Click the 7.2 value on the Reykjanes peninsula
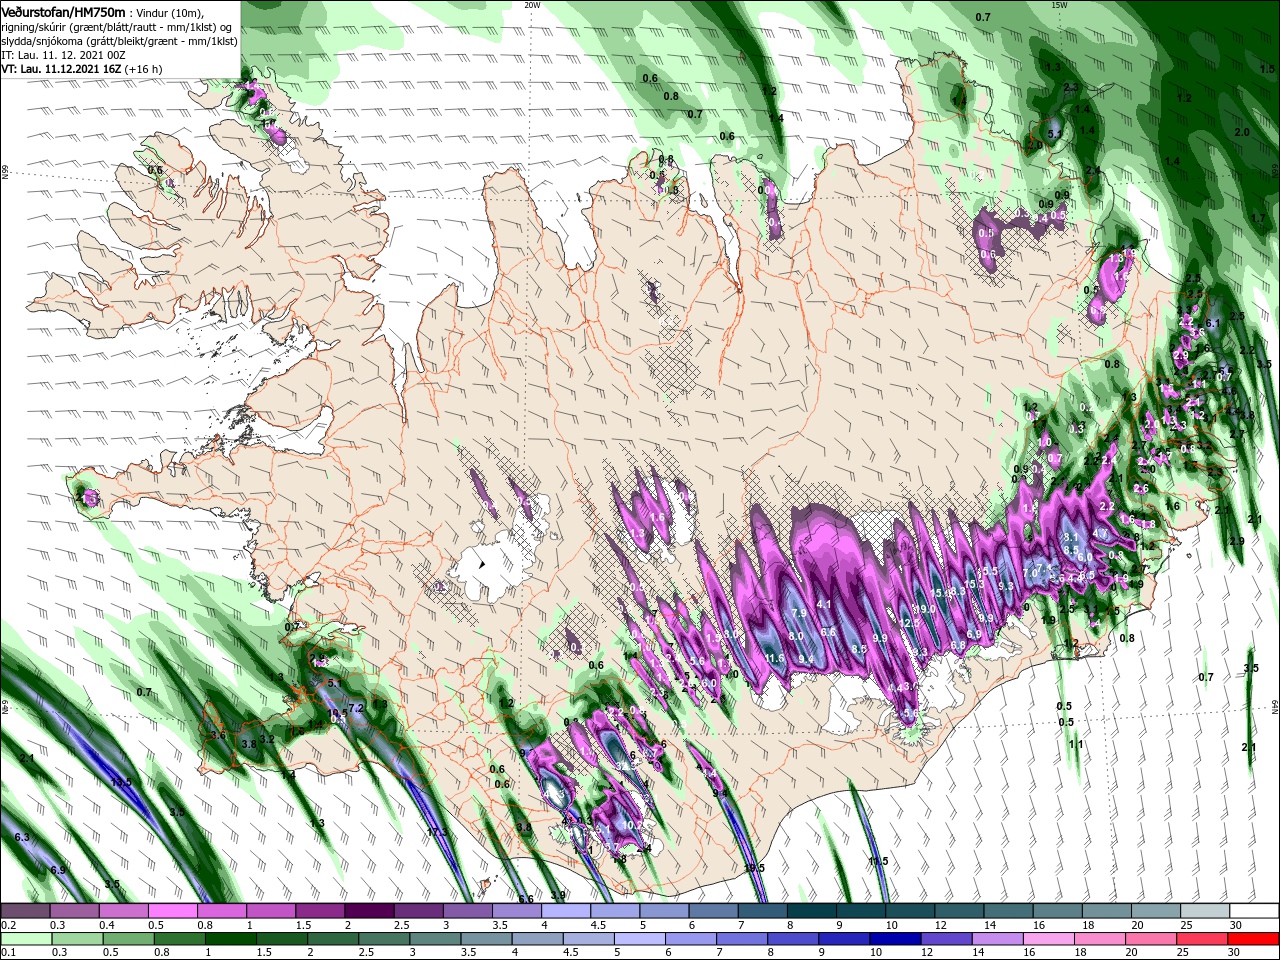This screenshot has width=1280, height=960. [x=354, y=708]
